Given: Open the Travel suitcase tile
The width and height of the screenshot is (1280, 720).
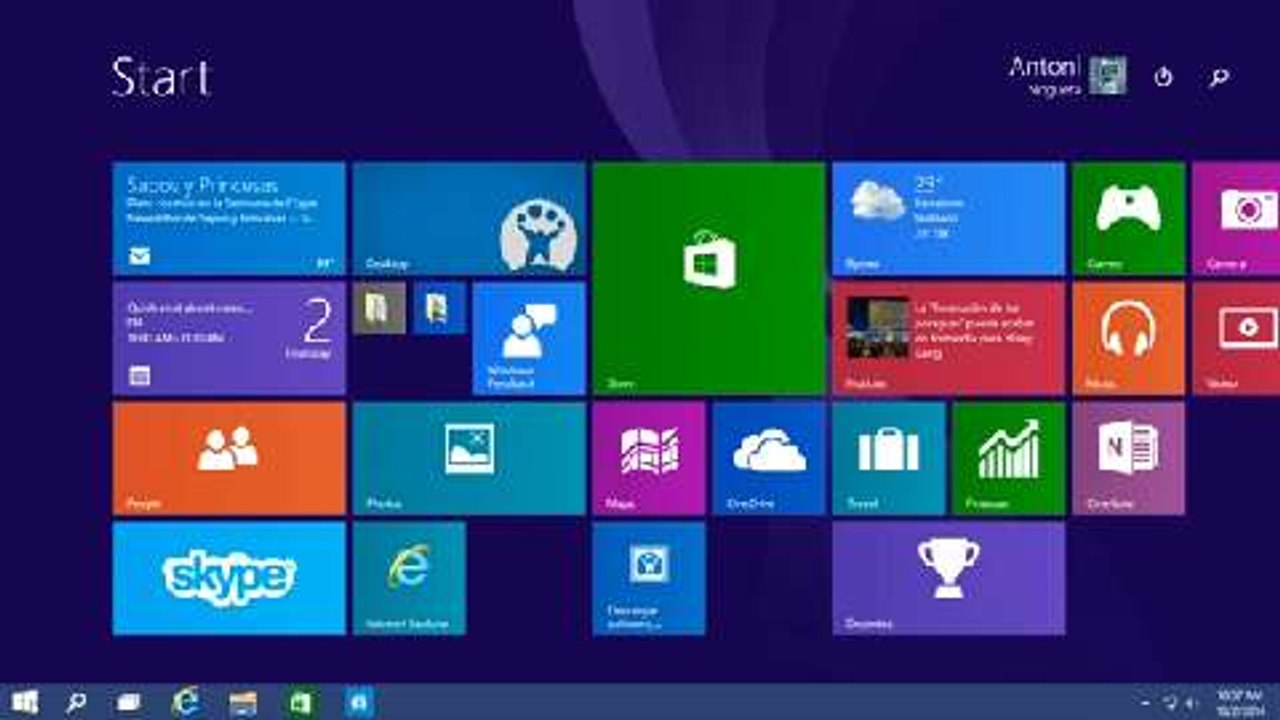Looking at the screenshot, I should pyautogui.click(x=889, y=459).
